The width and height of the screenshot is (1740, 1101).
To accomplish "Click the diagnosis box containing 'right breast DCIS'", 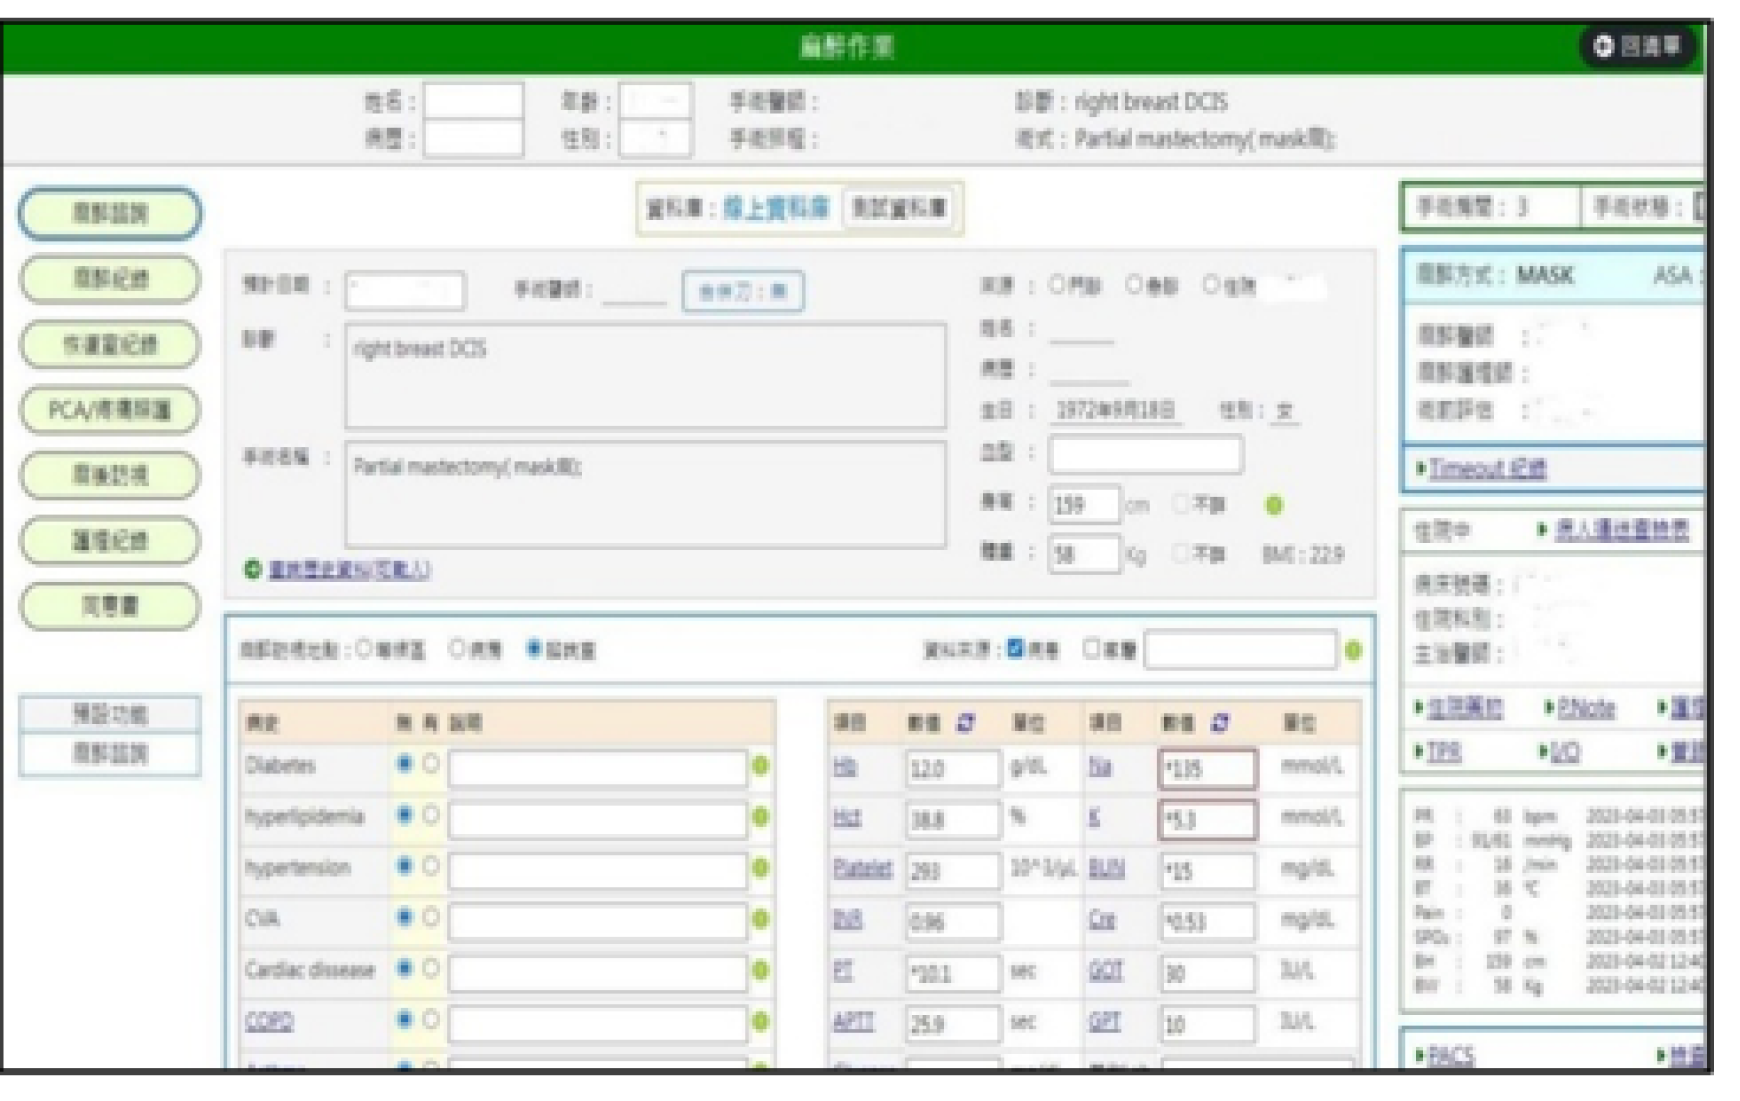I will (645, 375).
